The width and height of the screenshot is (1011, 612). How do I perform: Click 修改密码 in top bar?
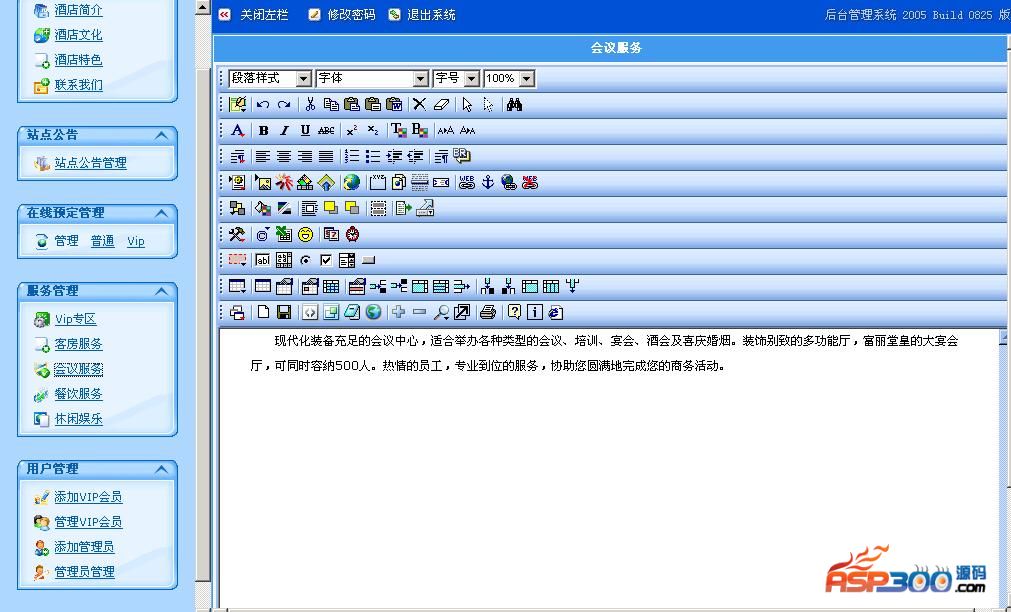(x=351, y=15)
